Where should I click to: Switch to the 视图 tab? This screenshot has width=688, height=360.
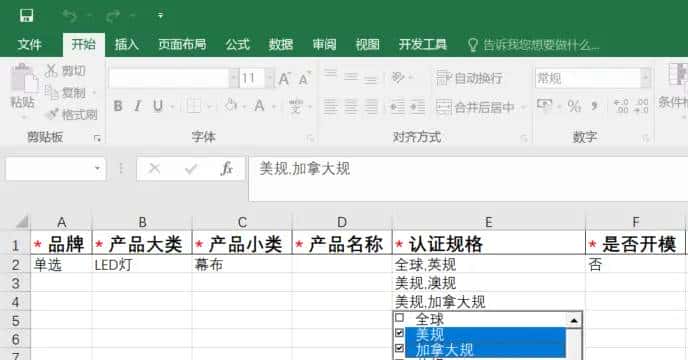pyautogui.click(x=367, y=44)
